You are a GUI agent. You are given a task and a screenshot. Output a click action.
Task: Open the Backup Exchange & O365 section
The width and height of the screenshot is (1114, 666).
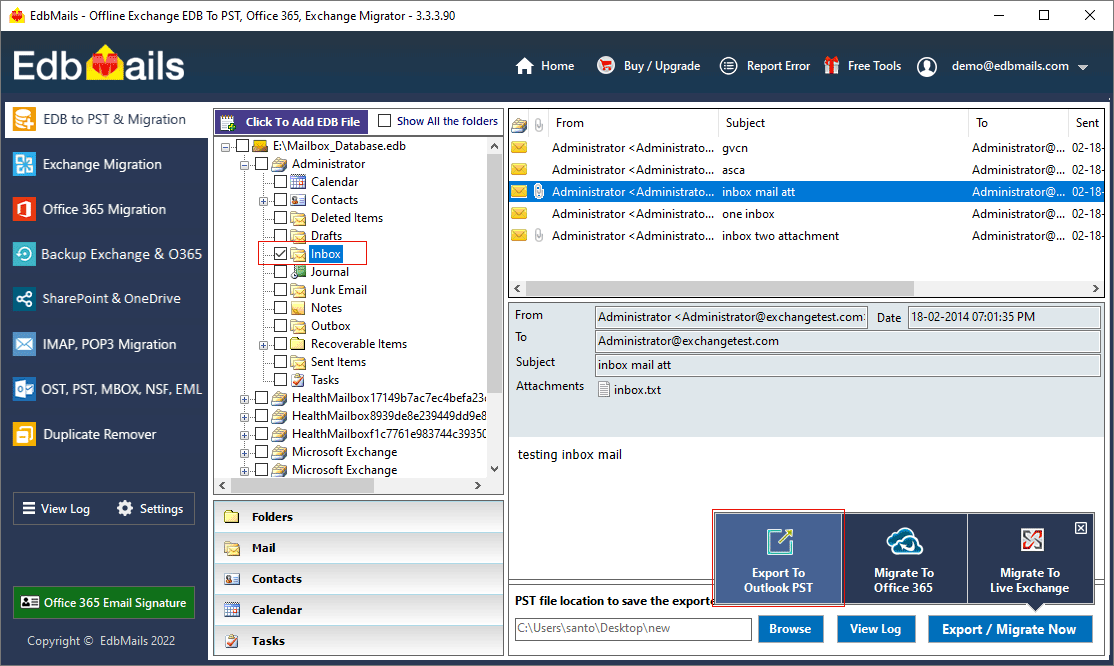pos(107,254)
